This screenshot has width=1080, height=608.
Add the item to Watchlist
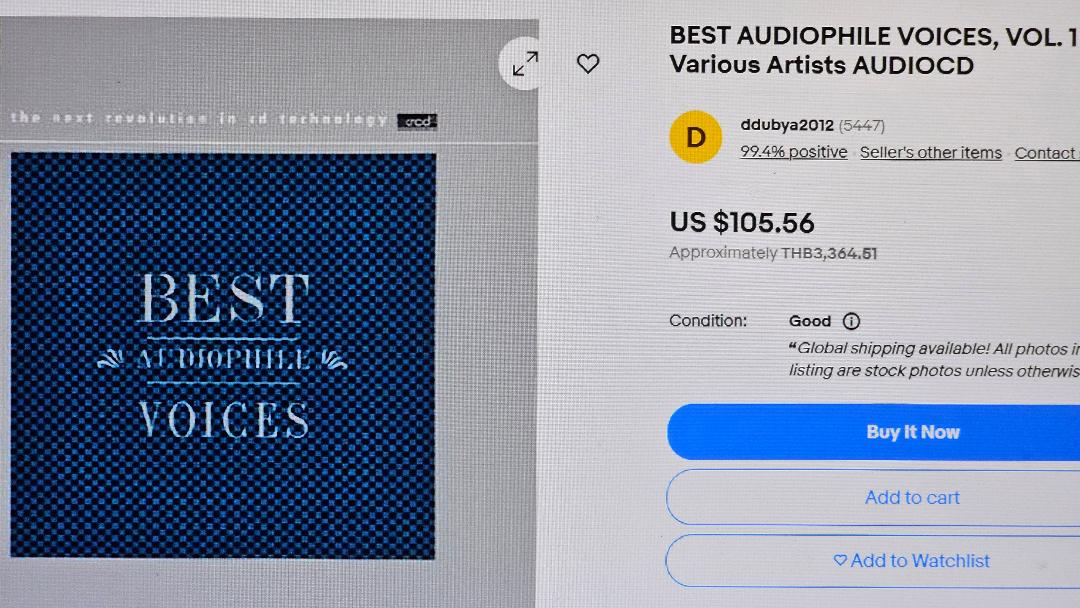(x=873, y=560)
